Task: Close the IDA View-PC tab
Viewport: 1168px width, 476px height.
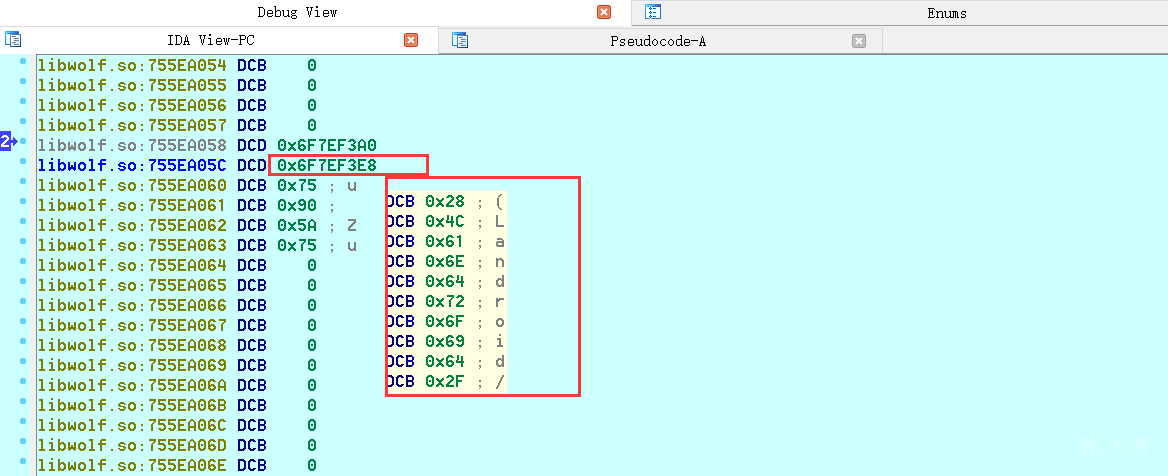Action: click(410, 40)
